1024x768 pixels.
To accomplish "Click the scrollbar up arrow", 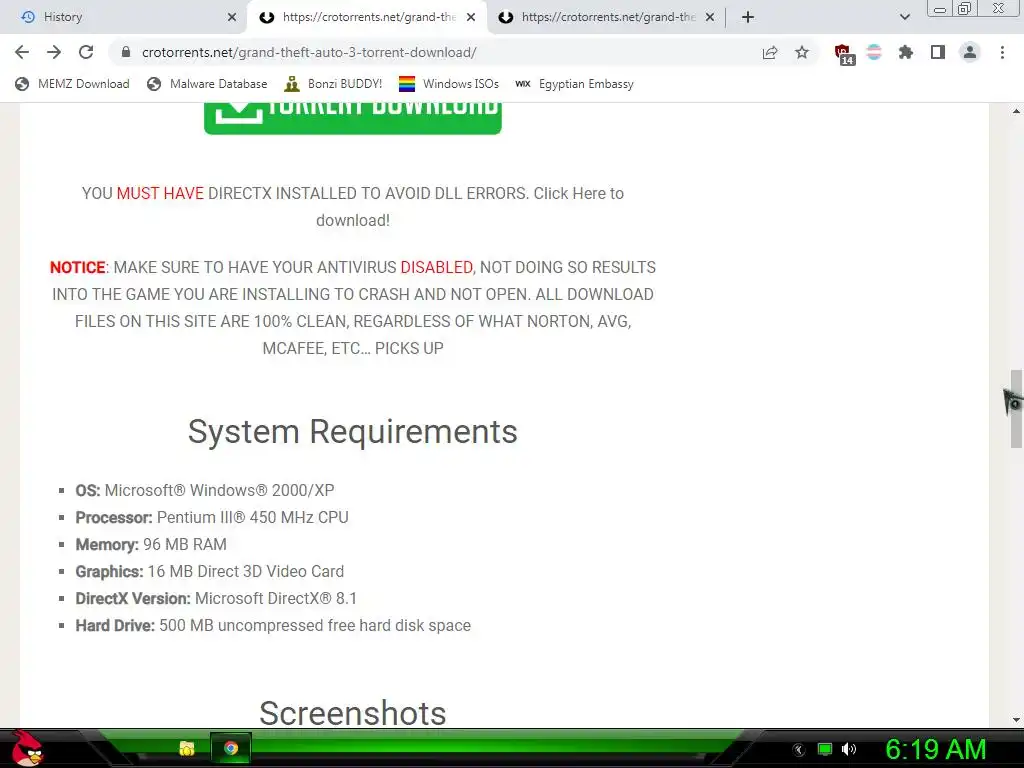I will (x=1016, y=111).
